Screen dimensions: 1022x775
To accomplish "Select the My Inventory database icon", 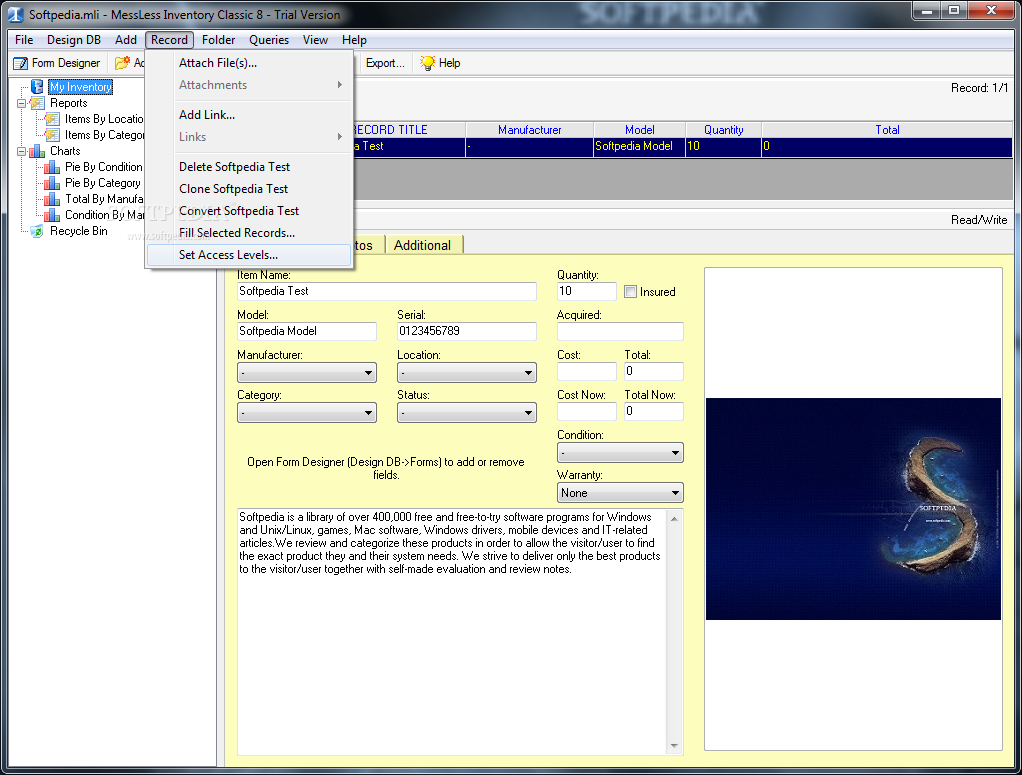I will click(37, 87).
